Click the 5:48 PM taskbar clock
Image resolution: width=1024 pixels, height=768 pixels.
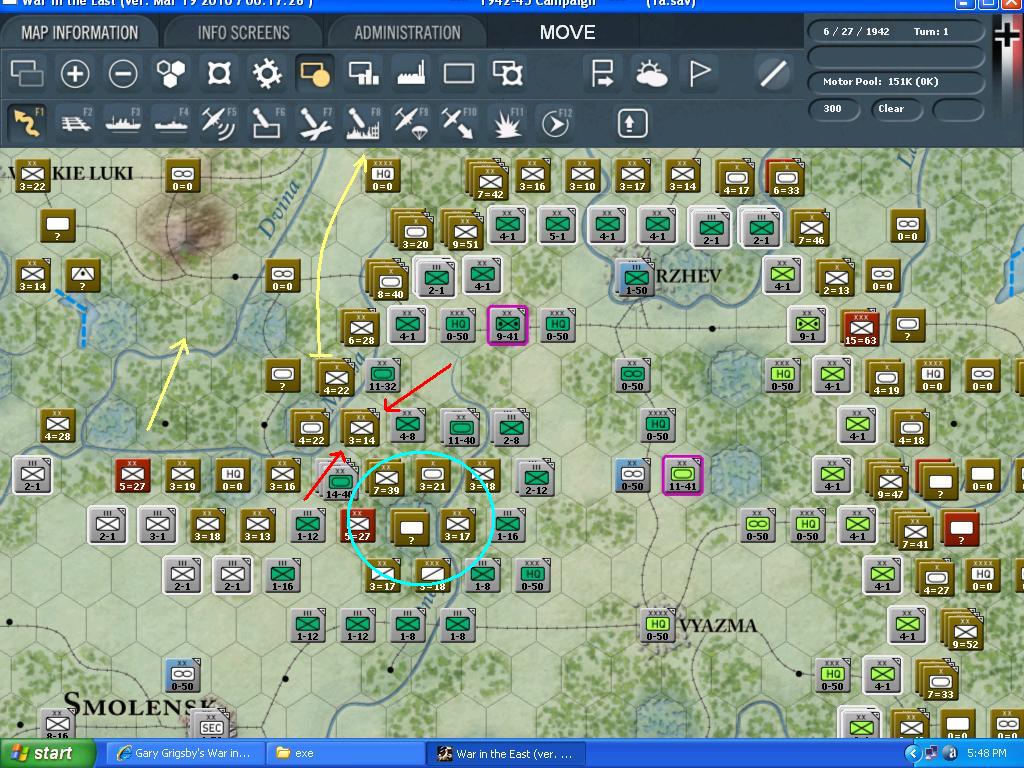pyautogui.click(x=987, y=754)
